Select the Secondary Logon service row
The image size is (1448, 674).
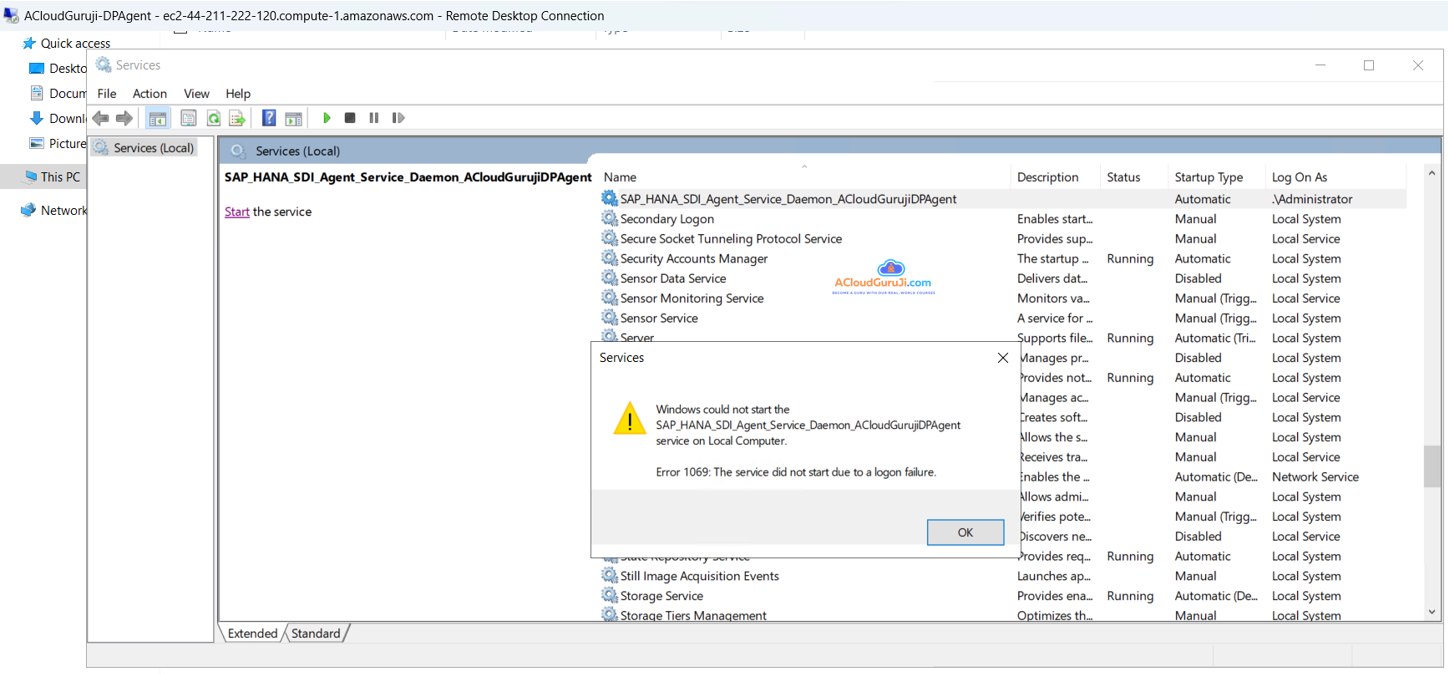tap(667, 219)
